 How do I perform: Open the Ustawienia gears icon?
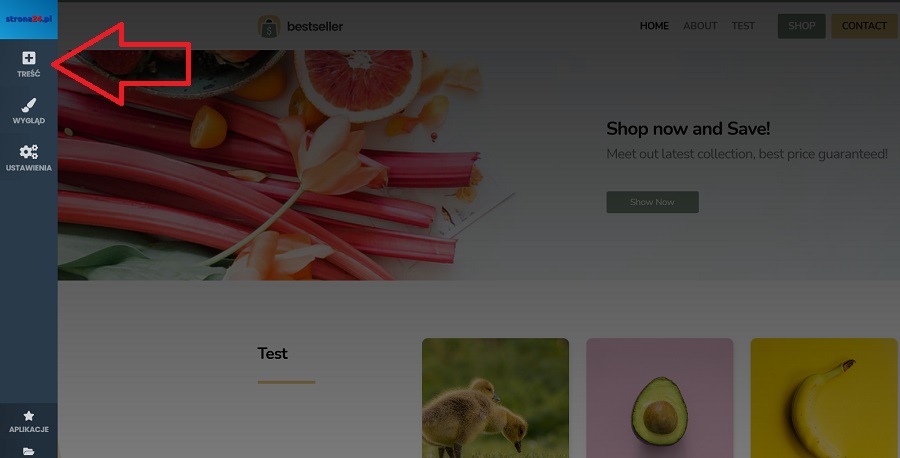pyautogui.click(x=29, y=152)
